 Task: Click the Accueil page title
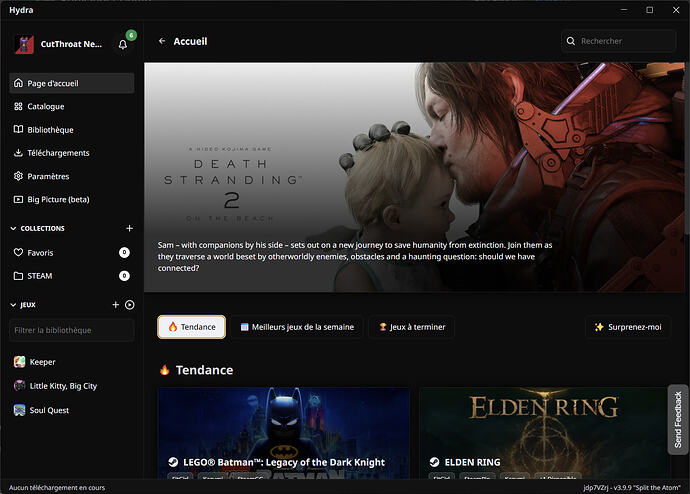click(x=190, y=41)
